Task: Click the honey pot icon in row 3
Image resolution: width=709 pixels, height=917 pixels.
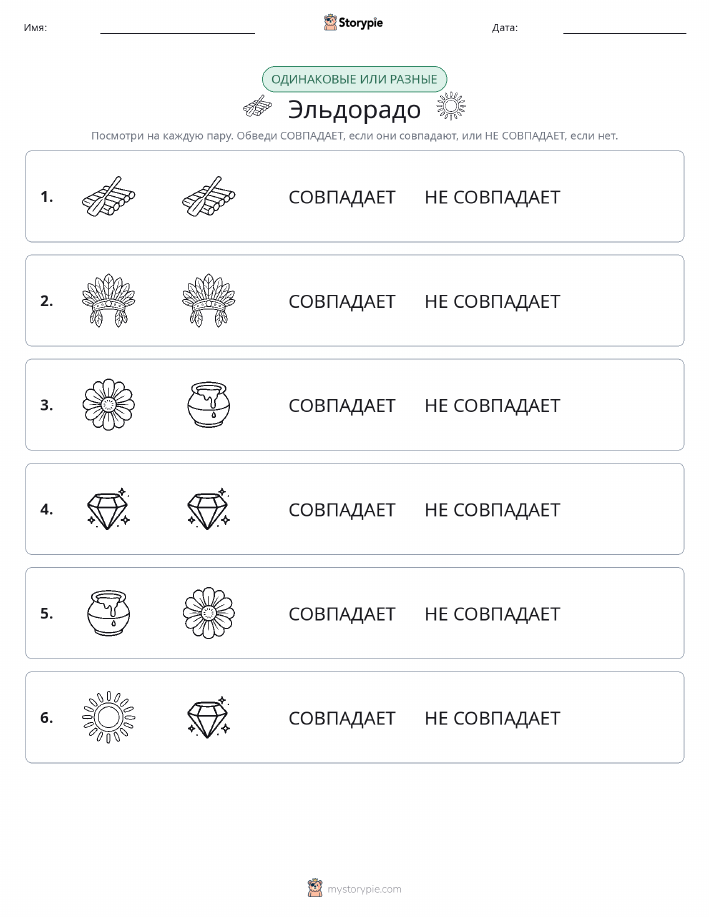Action: pos(209,405)
